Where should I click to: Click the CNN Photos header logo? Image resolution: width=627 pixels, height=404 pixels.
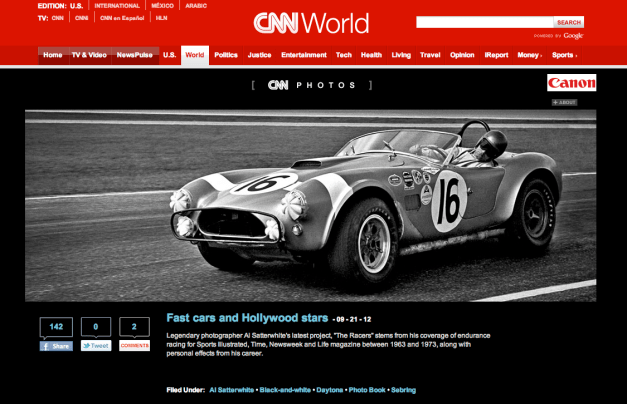coord(311,85)
